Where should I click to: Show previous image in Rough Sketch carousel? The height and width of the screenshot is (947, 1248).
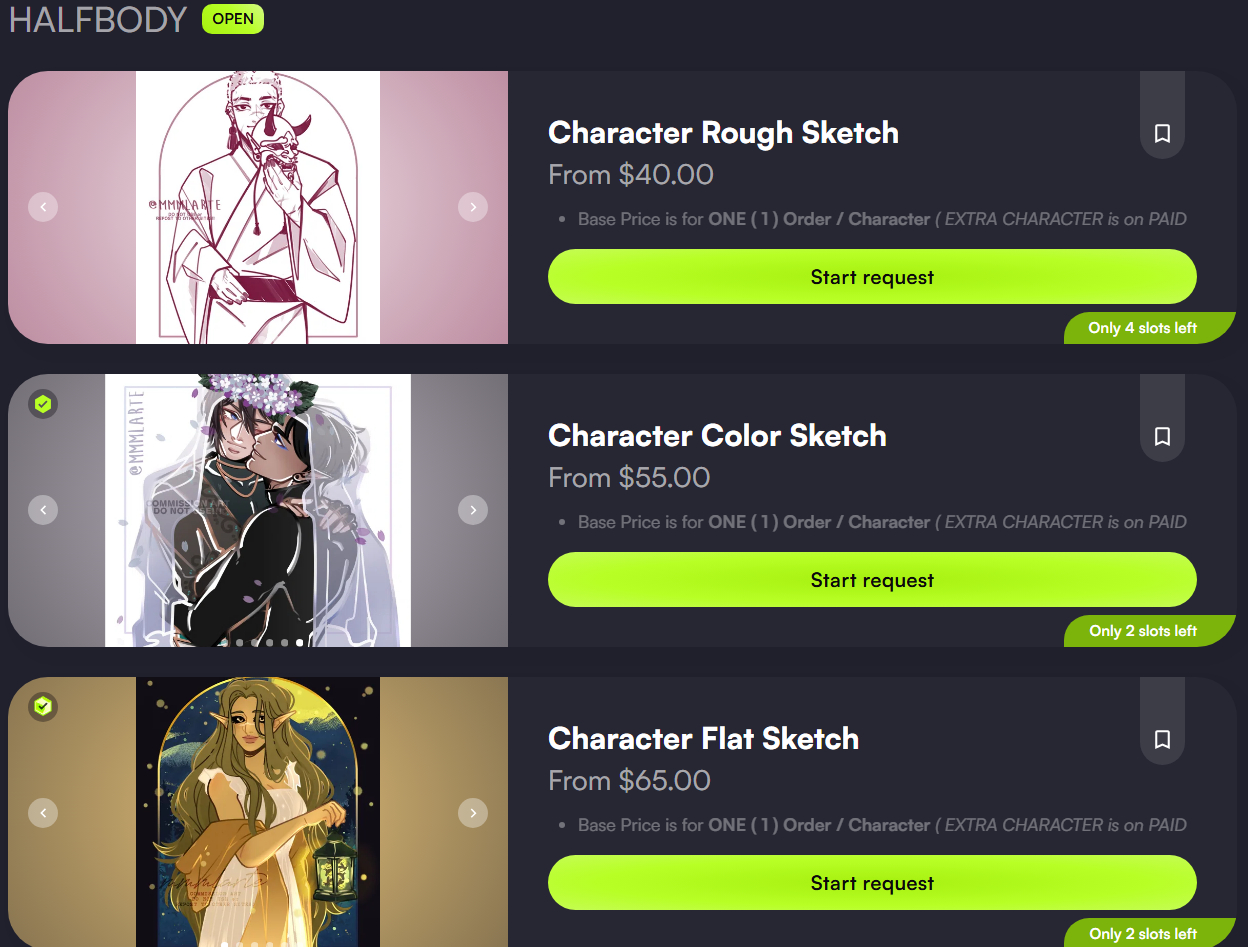coord(43,207)
